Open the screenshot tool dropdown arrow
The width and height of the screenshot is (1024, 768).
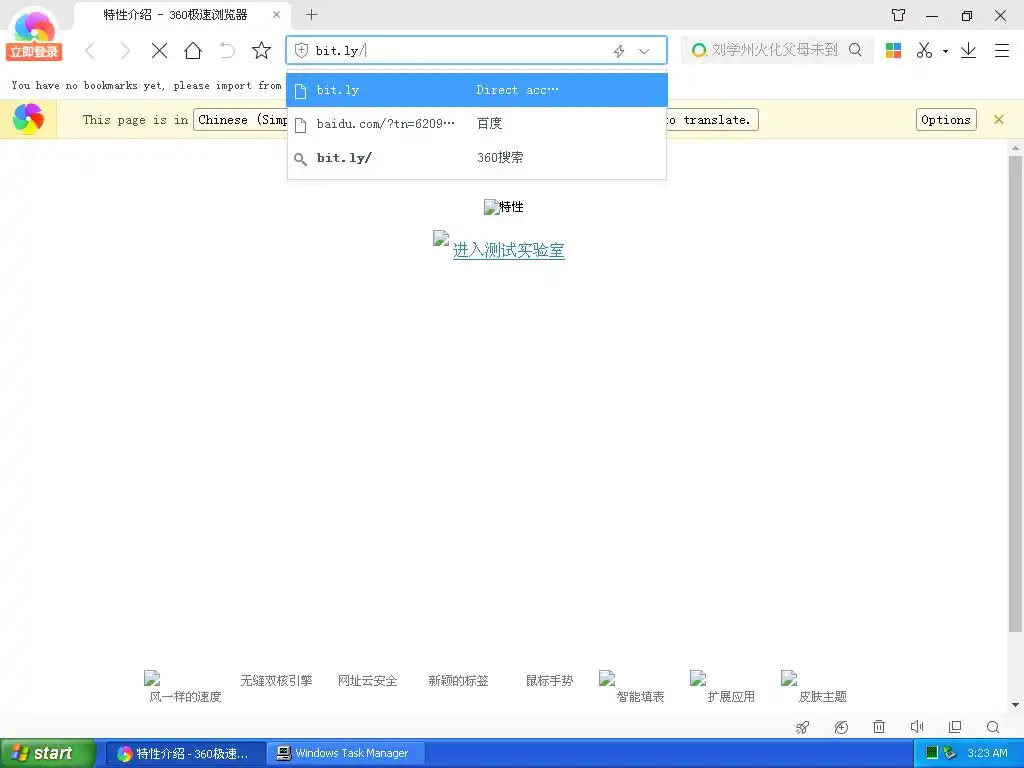(x=945, y=51)
